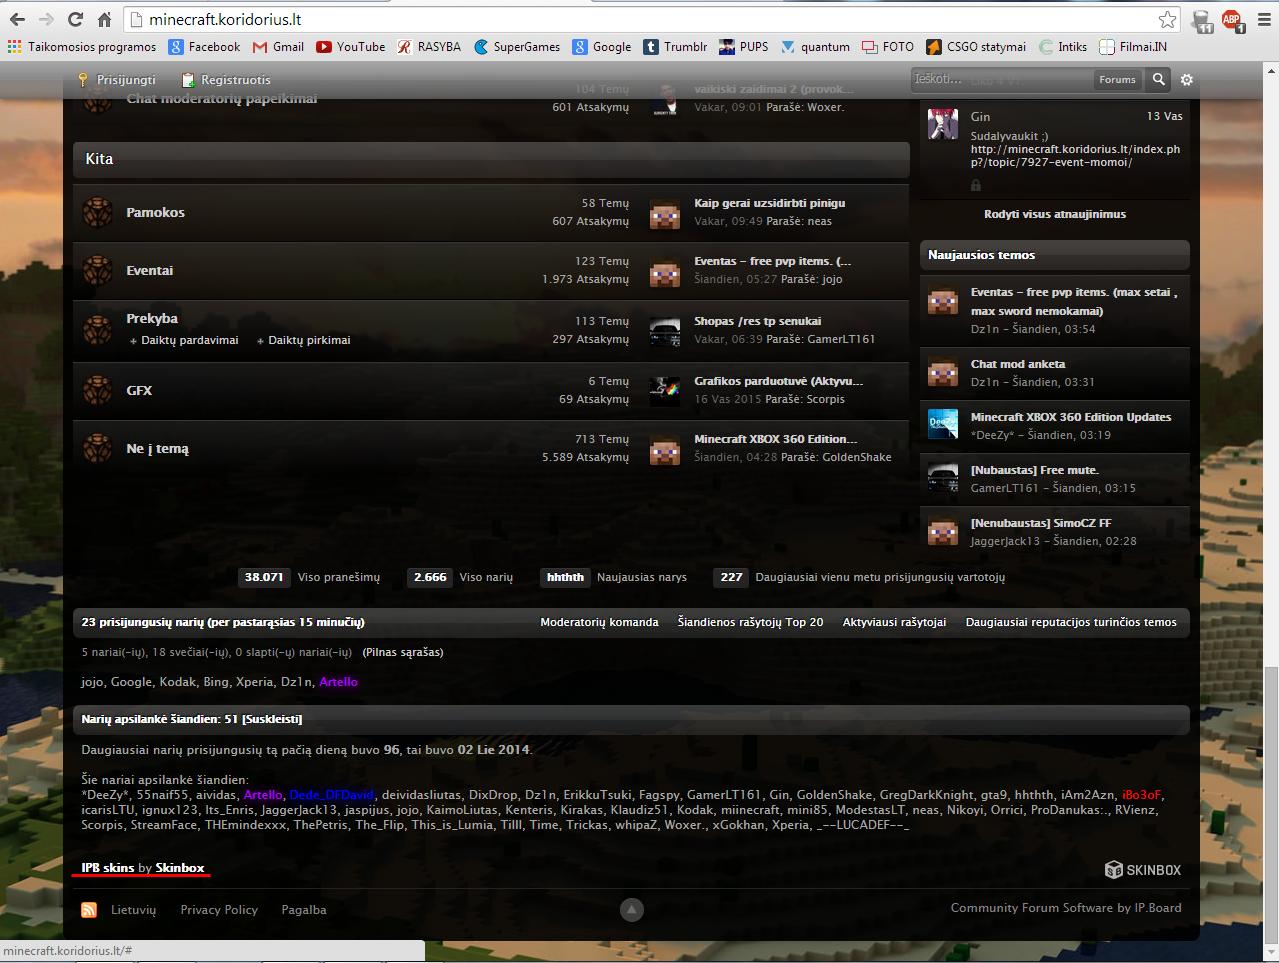Click the Ne į temą forum icon
This screenshot has height=963, width=1279.
[97, 448]
